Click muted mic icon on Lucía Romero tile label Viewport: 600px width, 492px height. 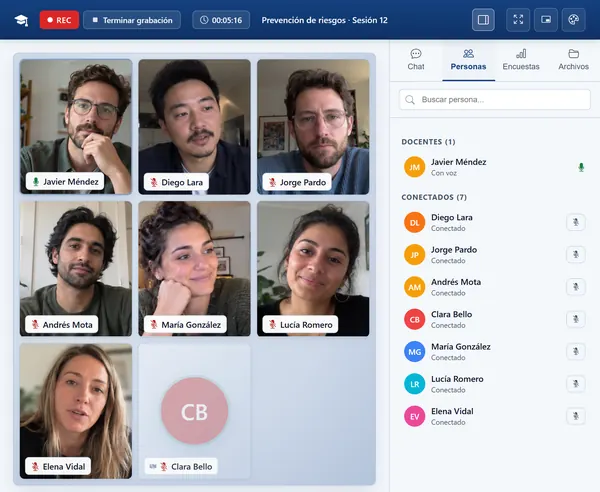click(x=272, y=324)
